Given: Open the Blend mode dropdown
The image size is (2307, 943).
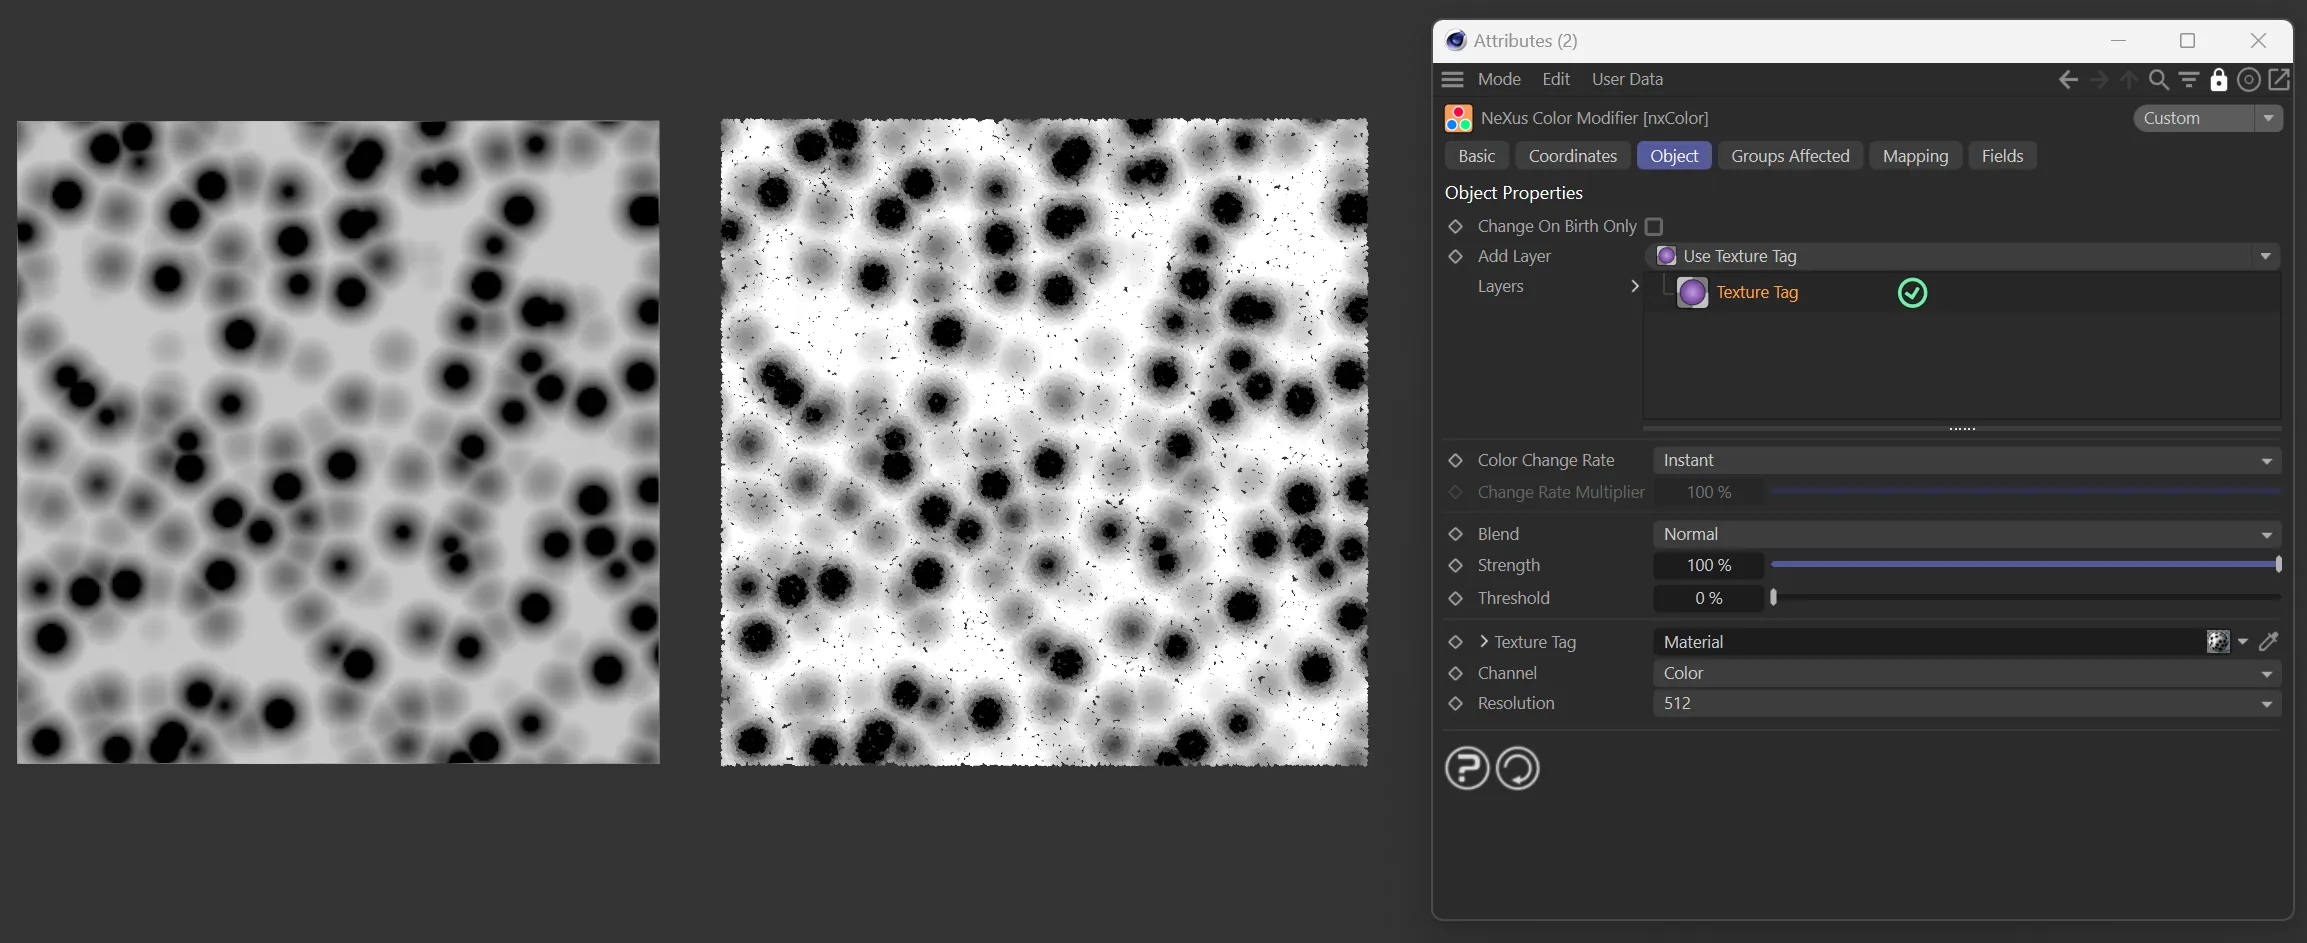Looking at the screenshot, I should coord(1965,535).
